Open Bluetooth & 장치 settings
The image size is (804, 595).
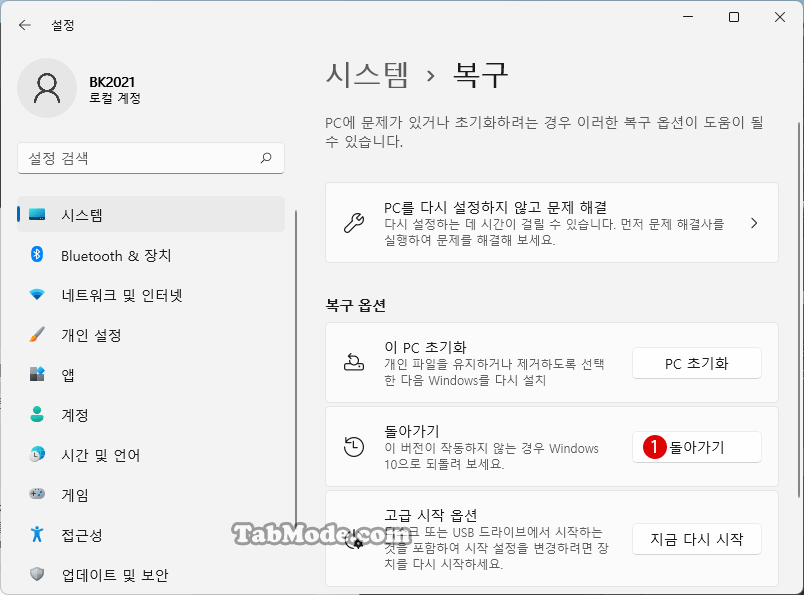tap(151, 255)
